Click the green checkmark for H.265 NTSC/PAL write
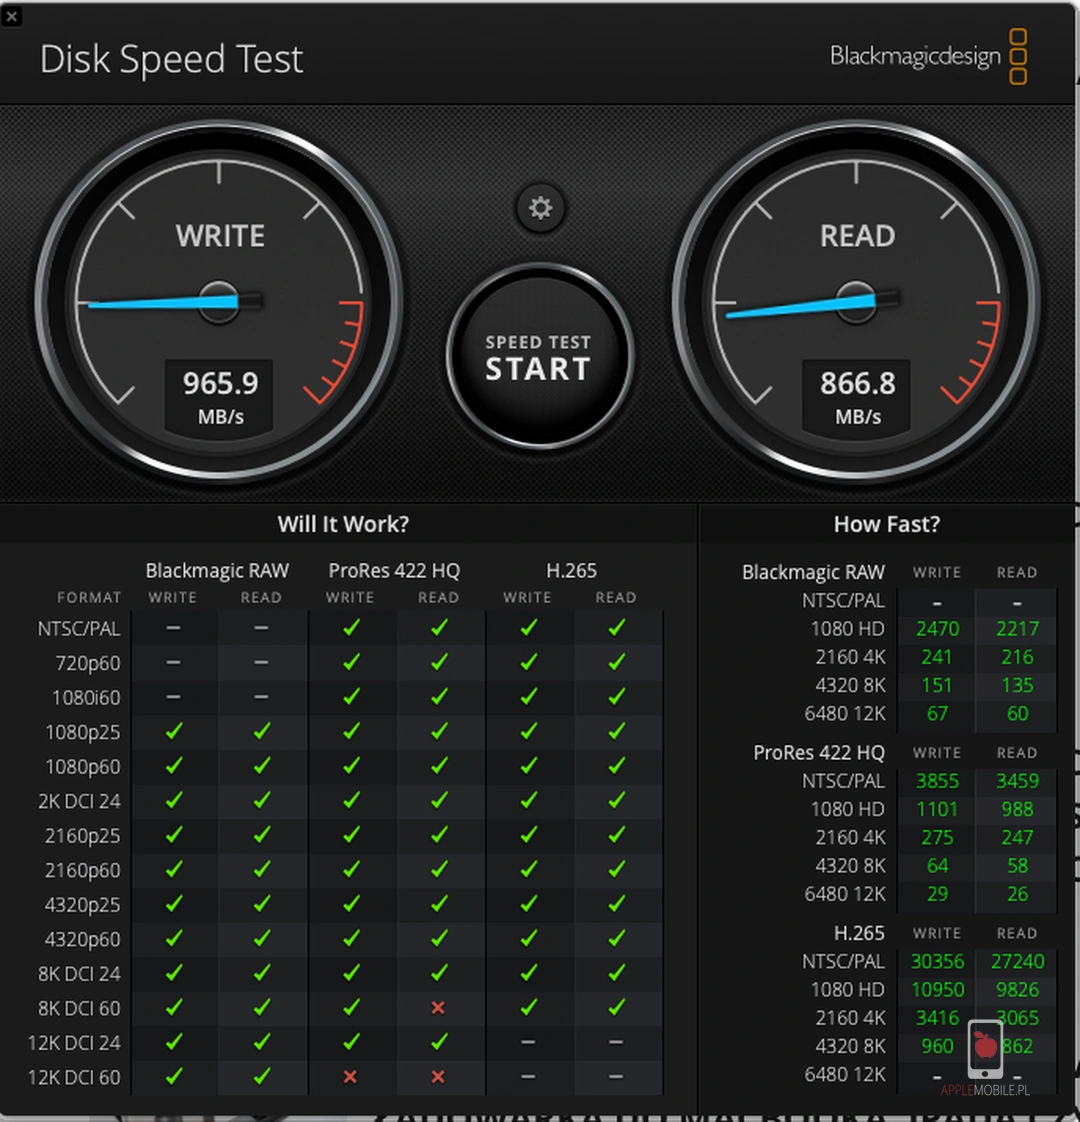The image size is (1080, 1122). pos(527,628)
